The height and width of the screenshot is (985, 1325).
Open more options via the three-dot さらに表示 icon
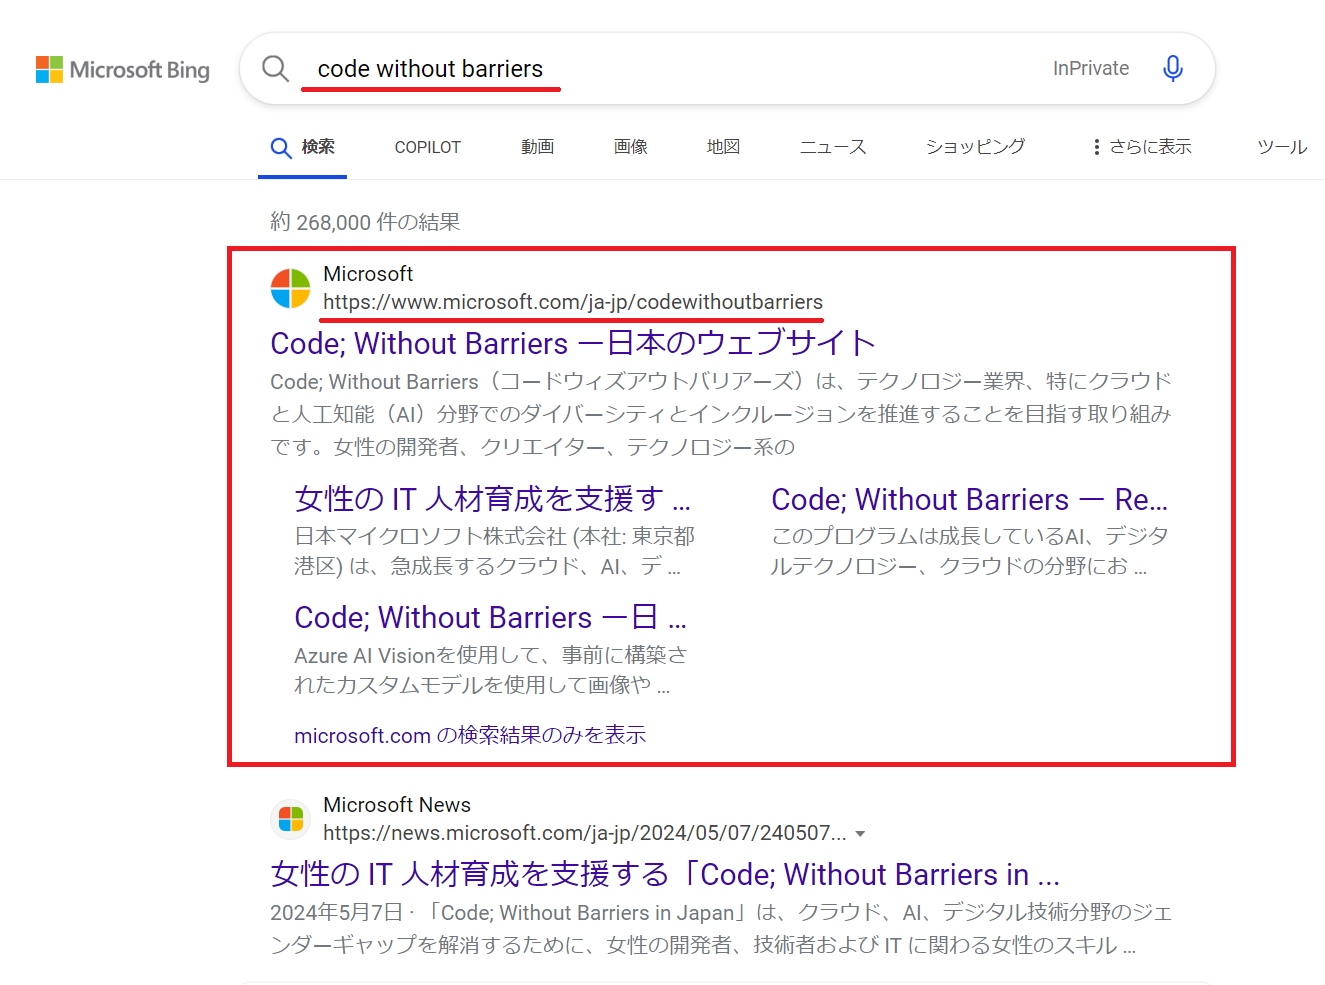tap(1095, 146)
